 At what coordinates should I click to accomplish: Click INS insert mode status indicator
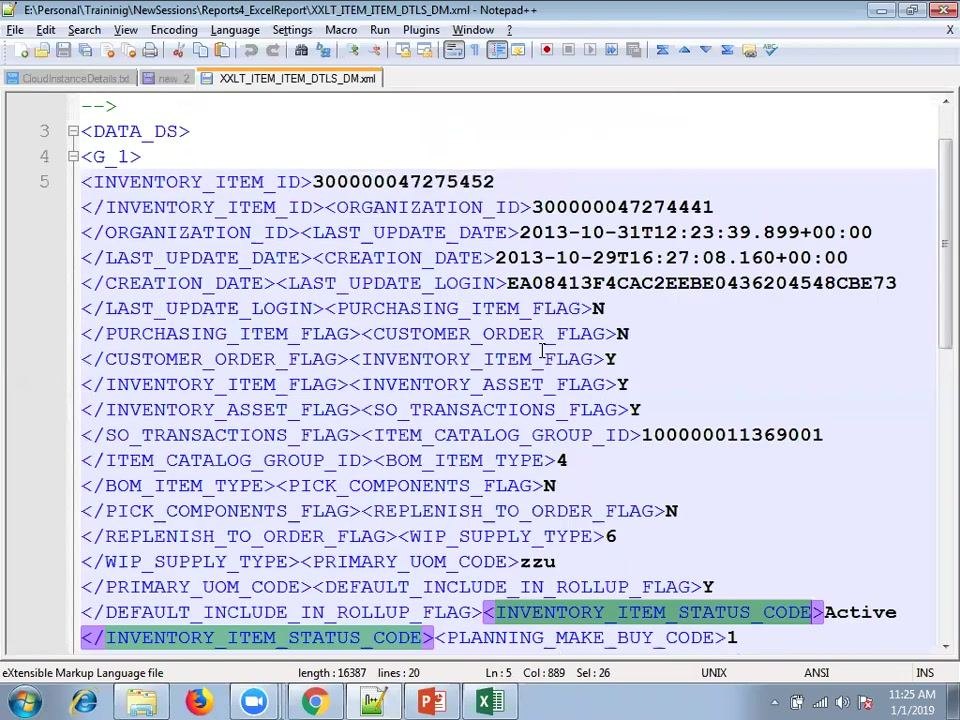924,673
